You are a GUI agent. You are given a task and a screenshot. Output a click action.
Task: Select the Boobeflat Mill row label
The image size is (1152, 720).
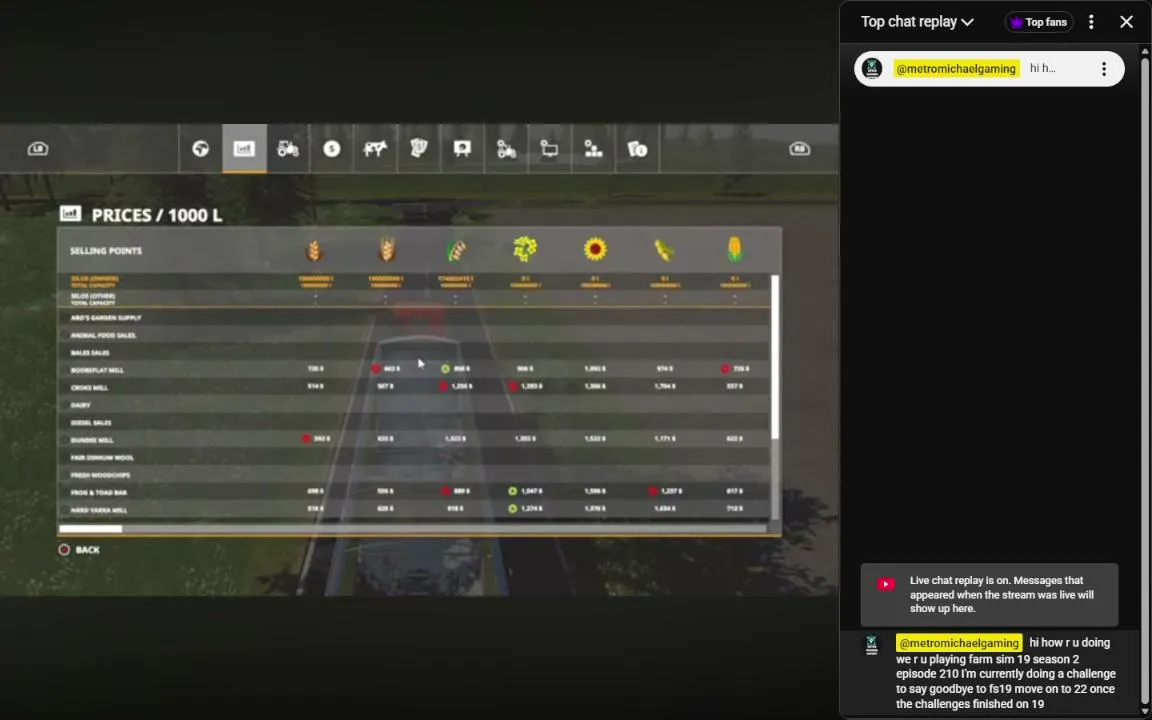coord(97,370)
